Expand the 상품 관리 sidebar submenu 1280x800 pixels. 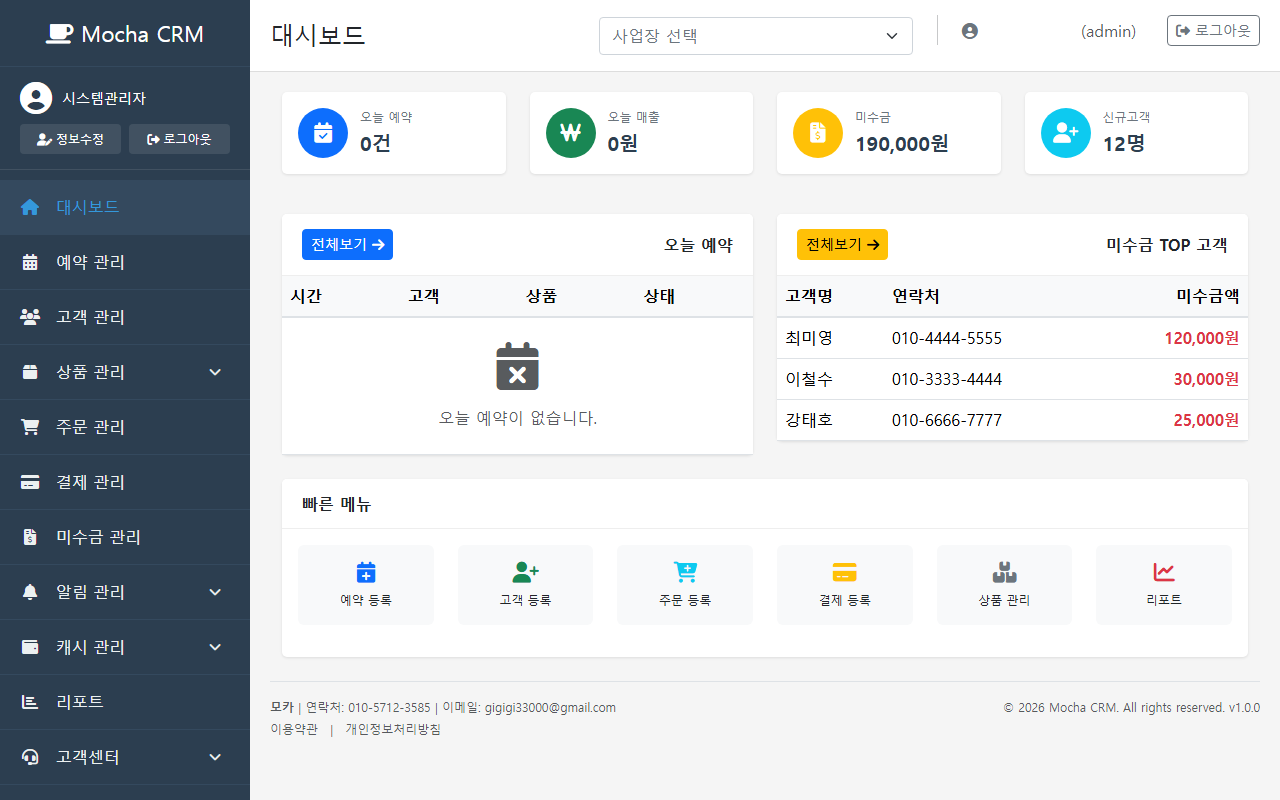(215, 372)
